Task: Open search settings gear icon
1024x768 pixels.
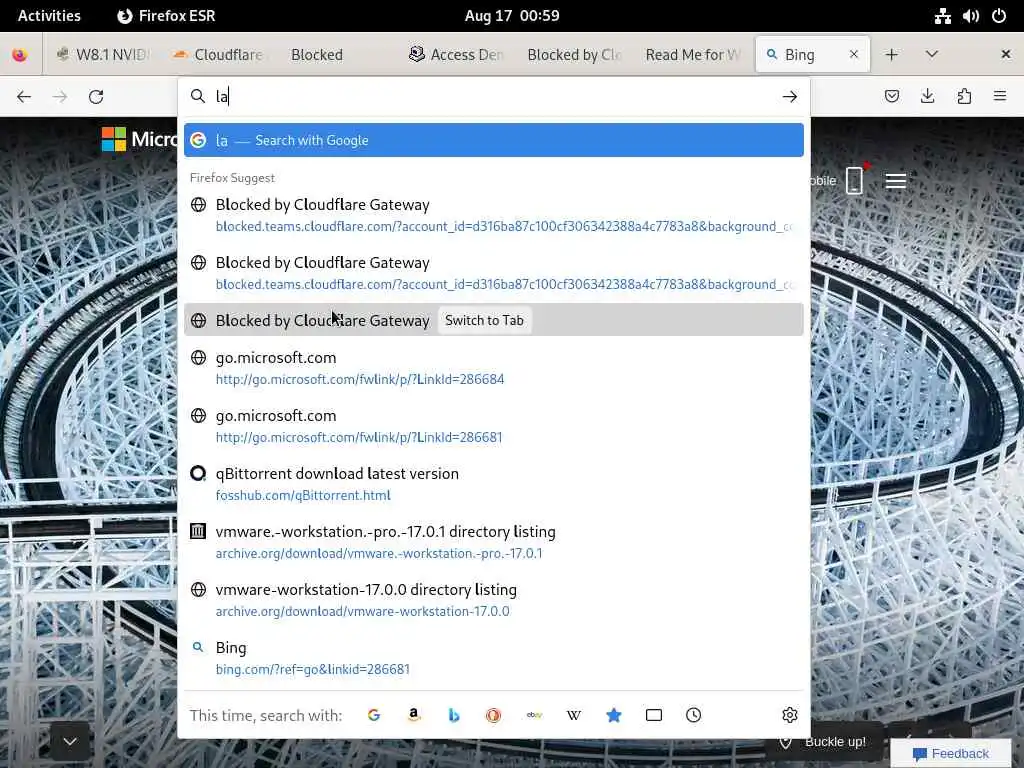Action: click(790, 715)
